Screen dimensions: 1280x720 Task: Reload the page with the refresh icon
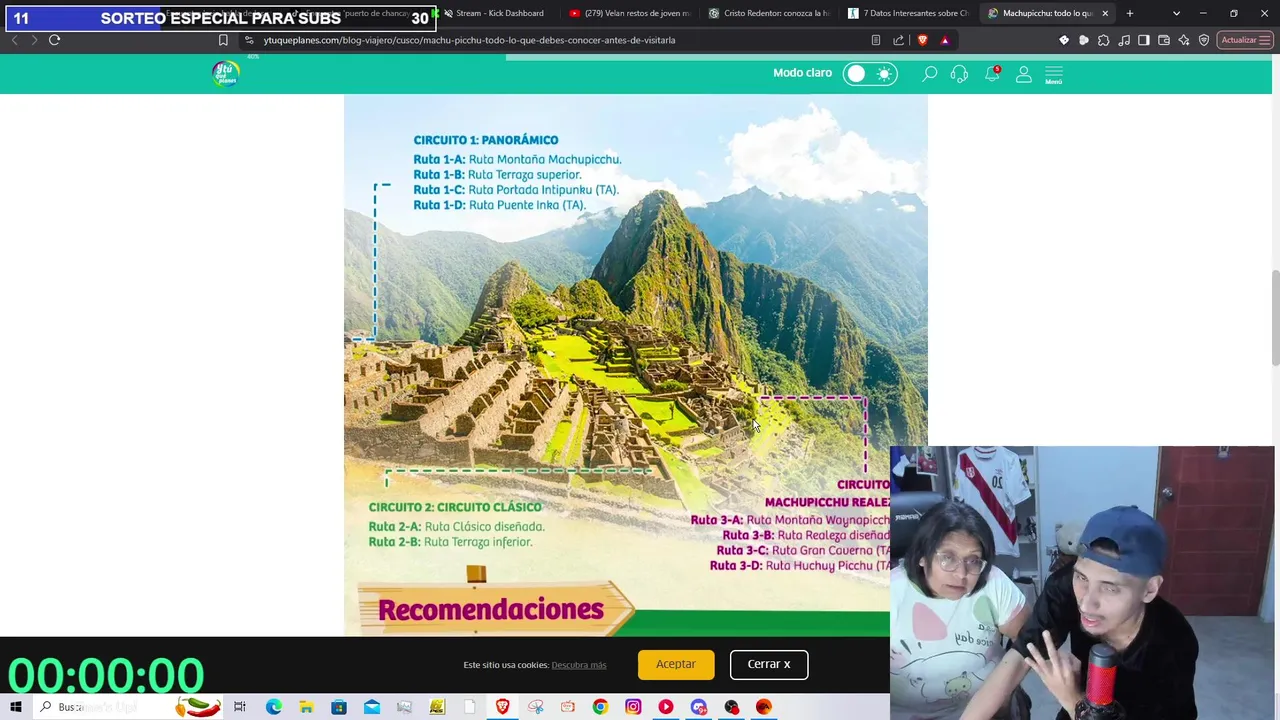click(54, 40)
